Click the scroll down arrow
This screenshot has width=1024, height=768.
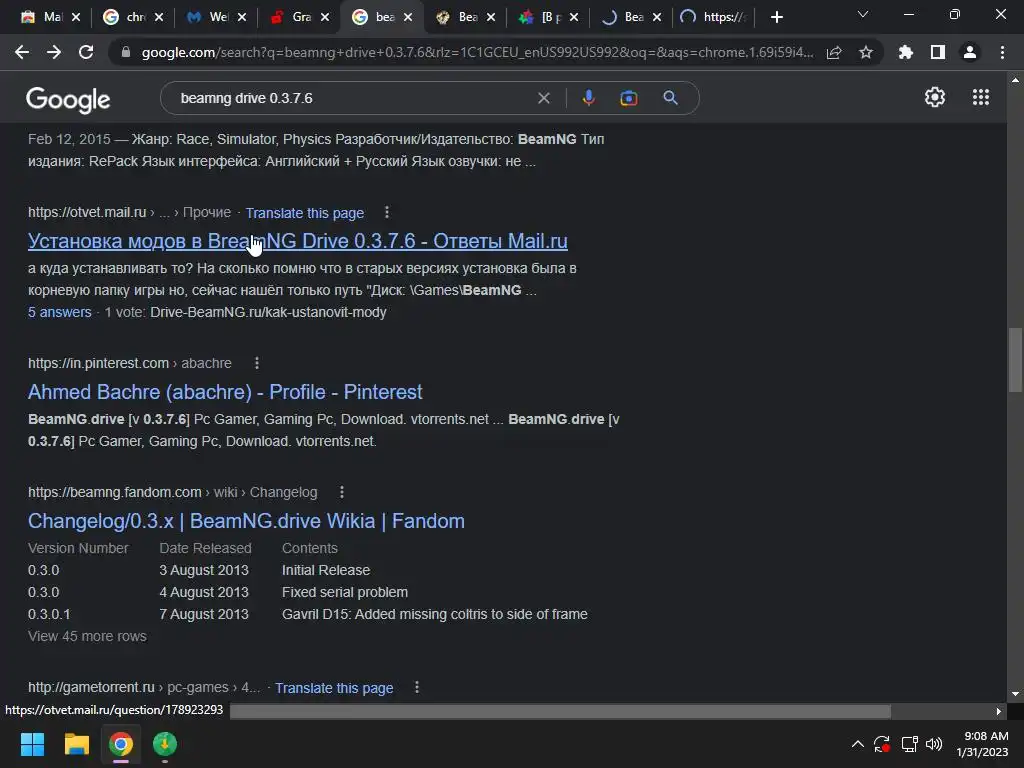pyautogui.click(x=1015, y=694)
